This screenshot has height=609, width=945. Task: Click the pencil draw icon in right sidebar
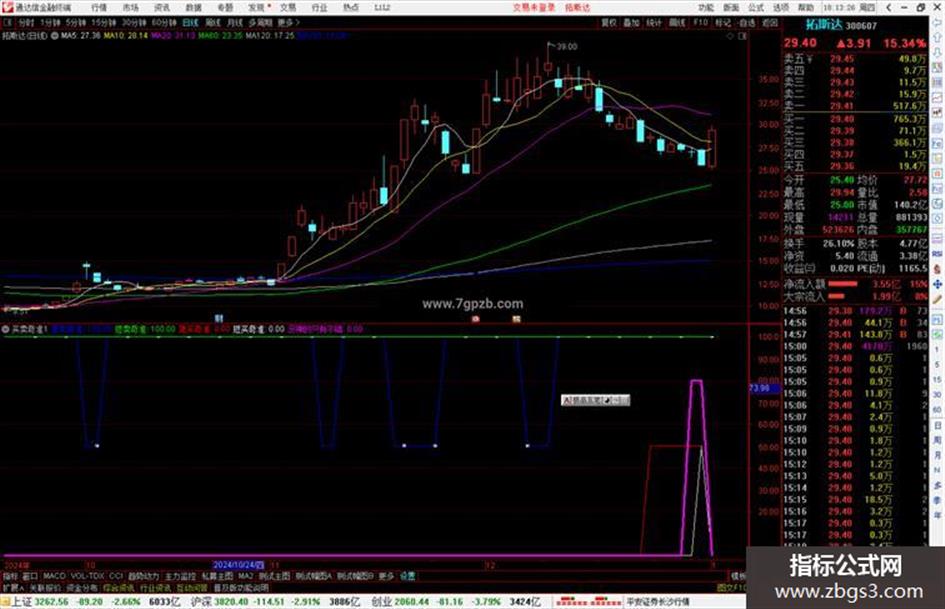point(937,299)
